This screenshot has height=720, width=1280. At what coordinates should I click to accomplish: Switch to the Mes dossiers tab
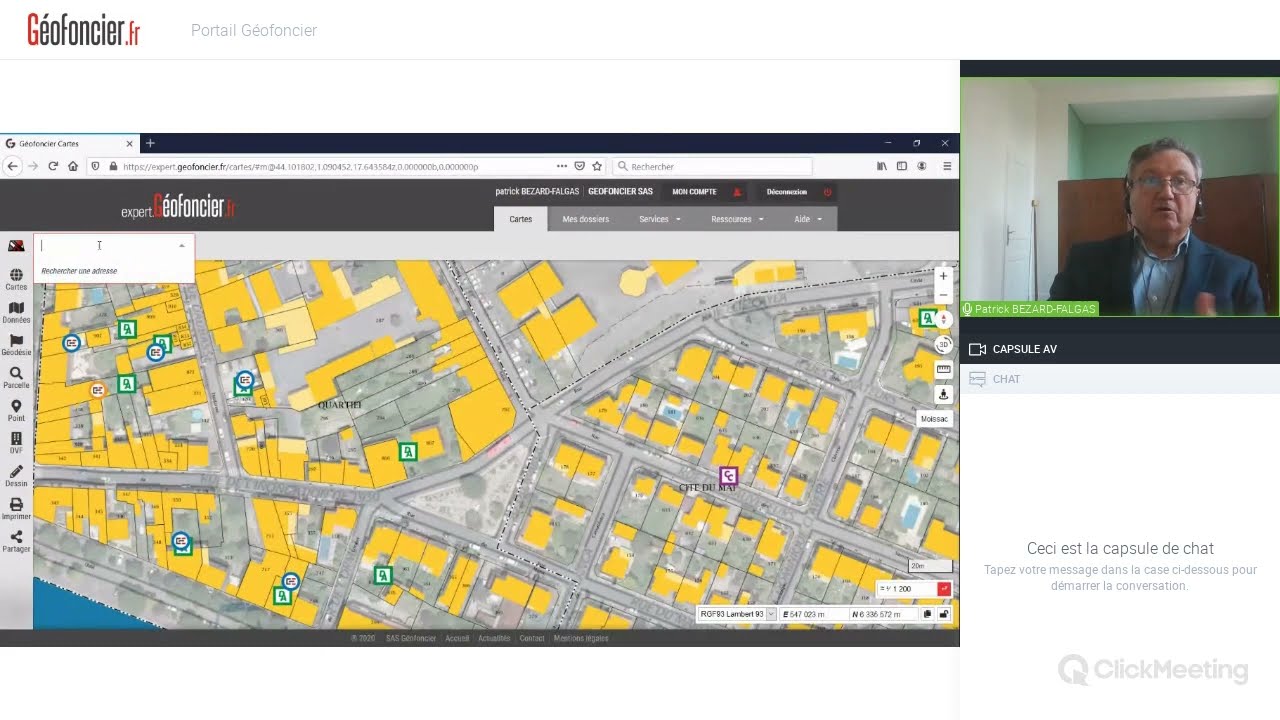click(586, 219)
